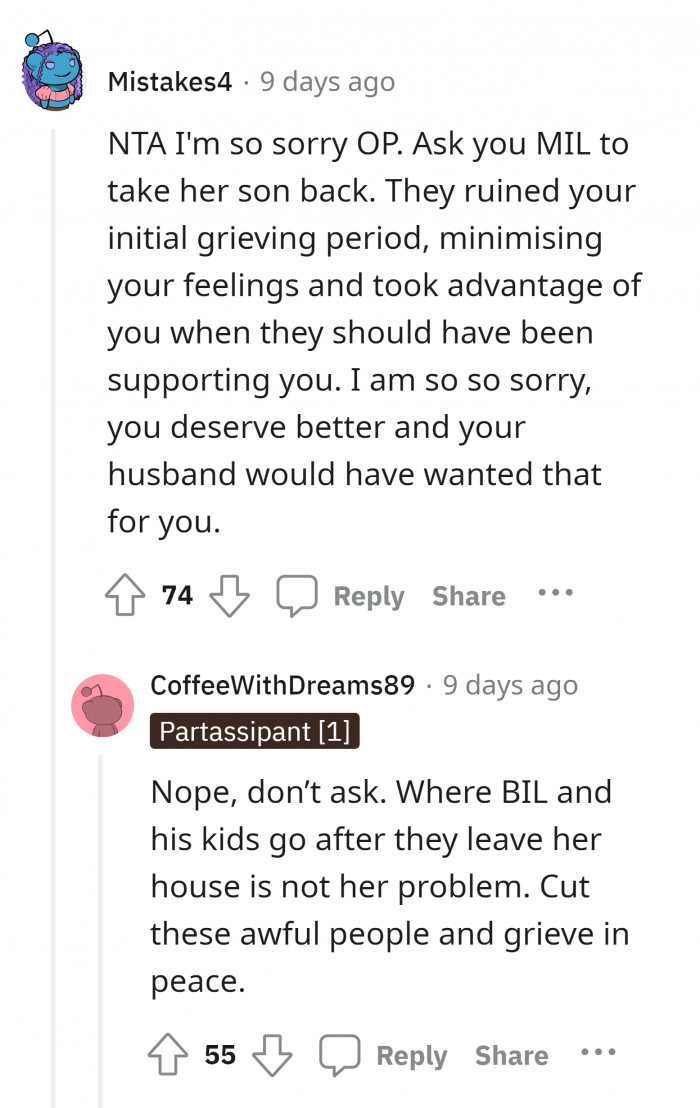Click Reply under Mistakes4's comment
This screenshot has height=1108, width=700.
[368, 596]
